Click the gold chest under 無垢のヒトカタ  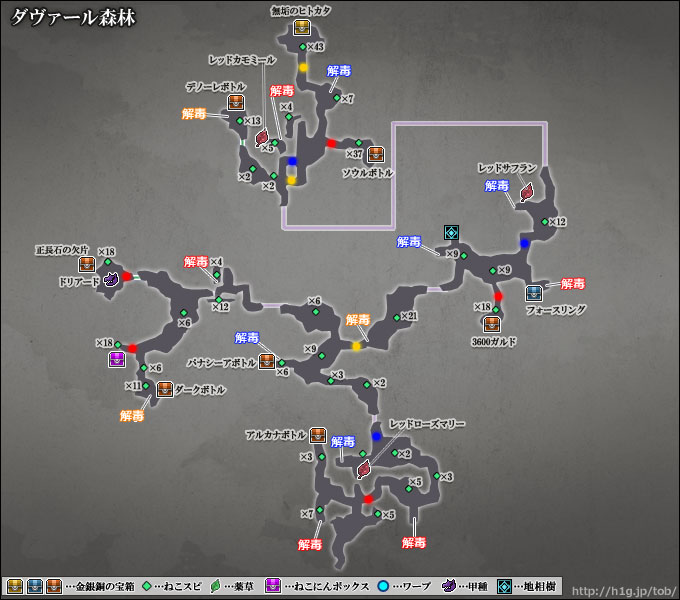pyautogui.click(x=301, y=28)
